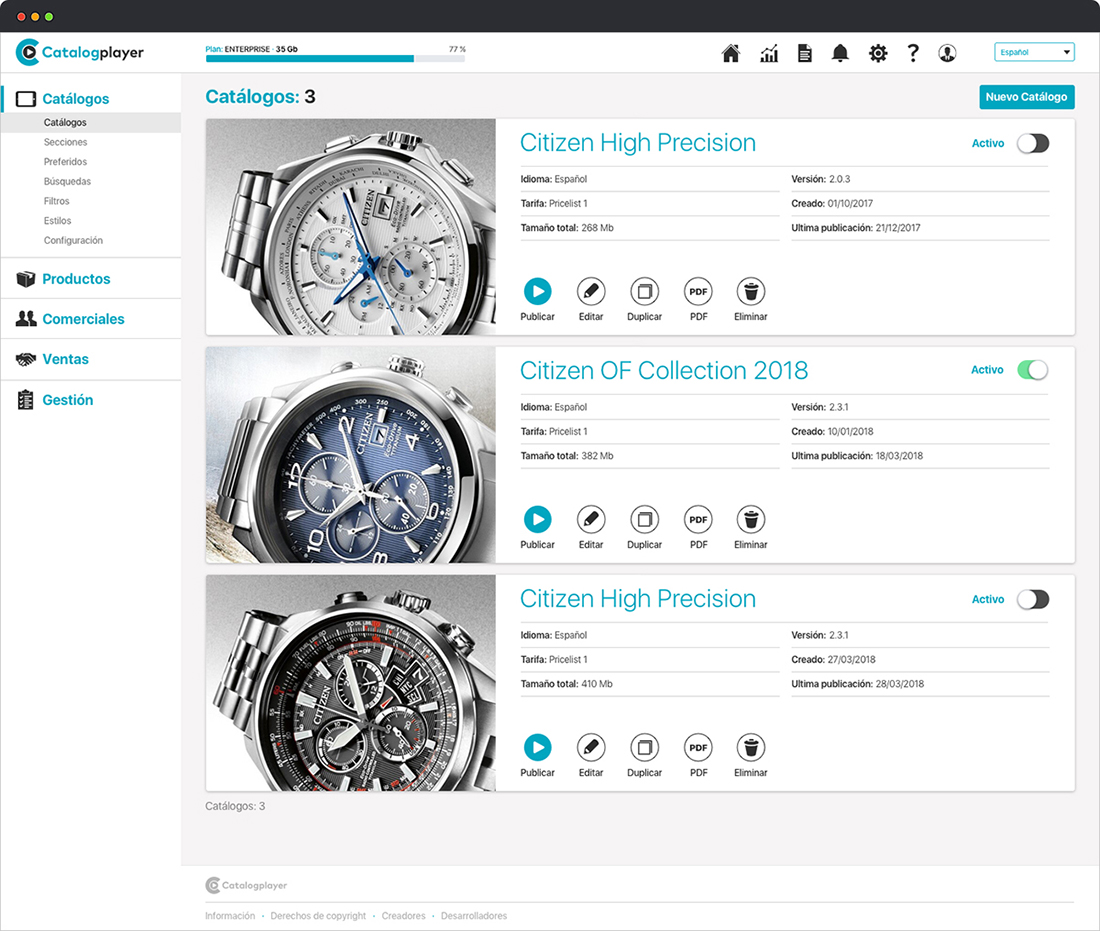The width and height of the screenshot is (1100, 931).
Task: Edit the catalog created 27/03/2018
Action: (x=591, y=747)
